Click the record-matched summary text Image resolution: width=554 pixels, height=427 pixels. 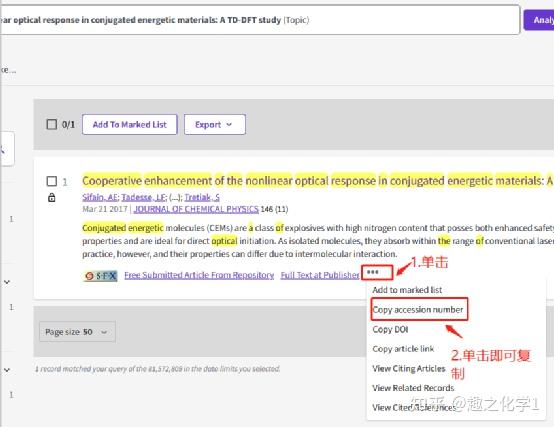(x=157, y=369)
